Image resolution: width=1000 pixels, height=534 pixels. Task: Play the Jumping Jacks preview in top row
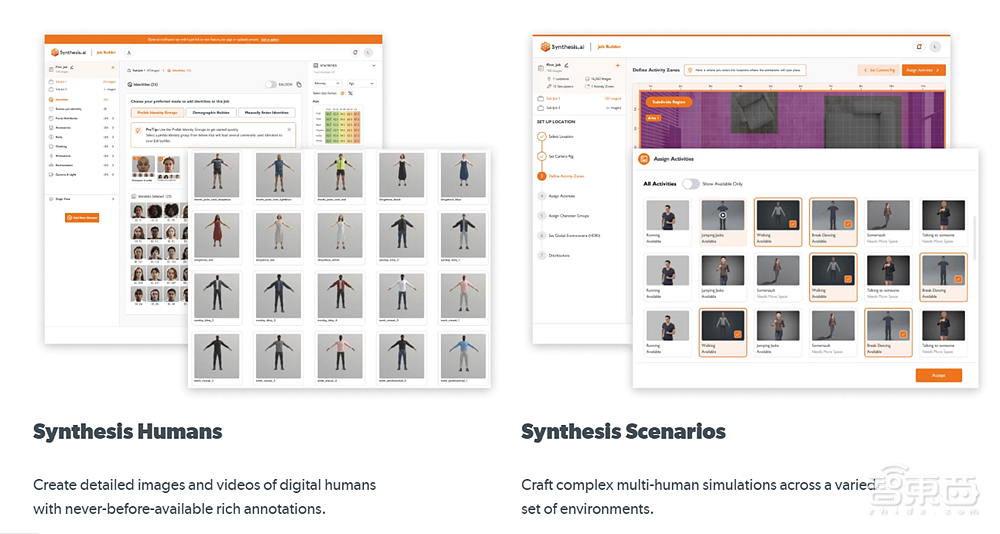(724, 214)
